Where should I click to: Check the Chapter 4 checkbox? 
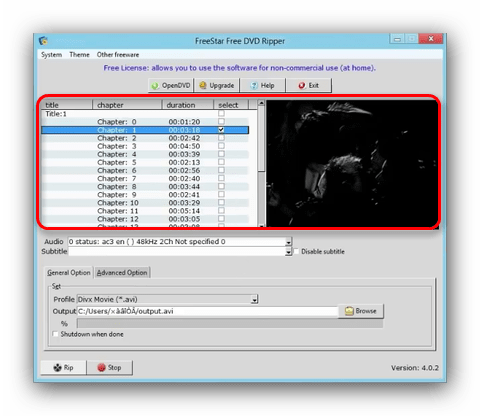click(x=221, y=154)
